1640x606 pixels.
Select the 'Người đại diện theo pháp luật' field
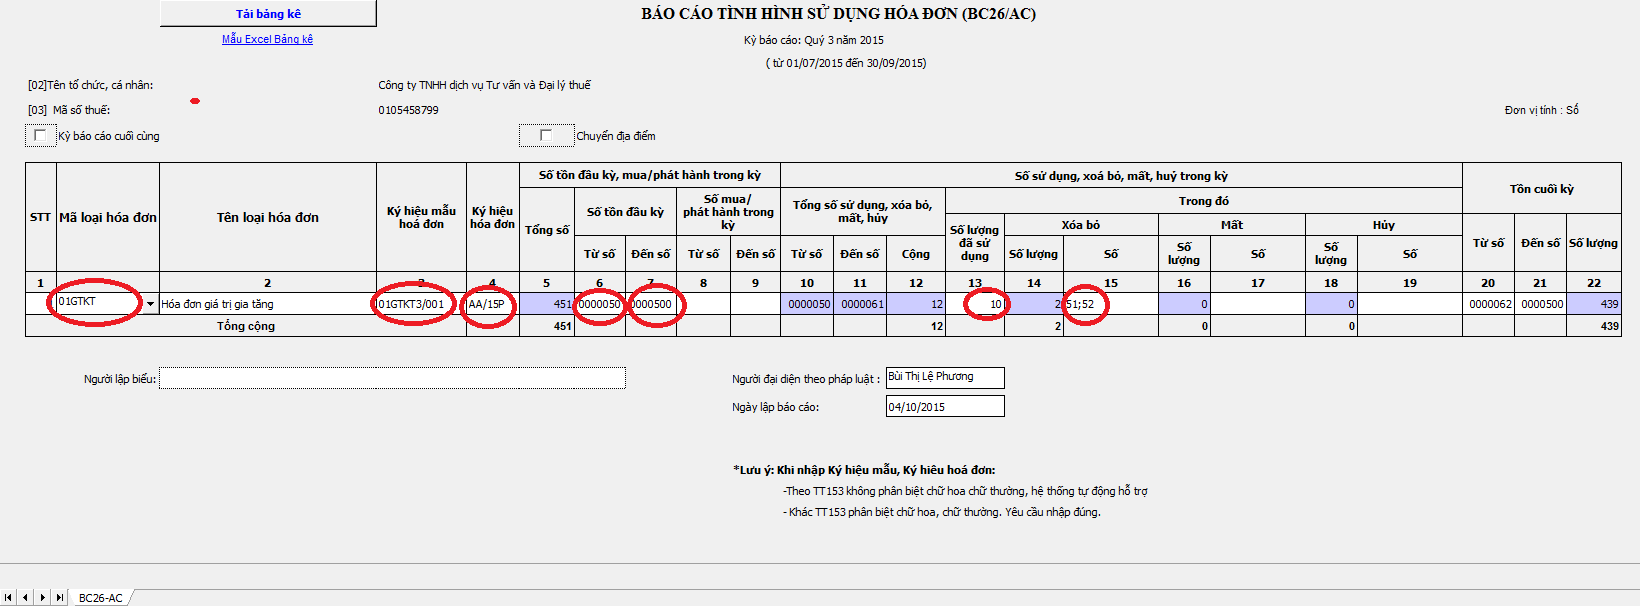click(x=944, y=377)
